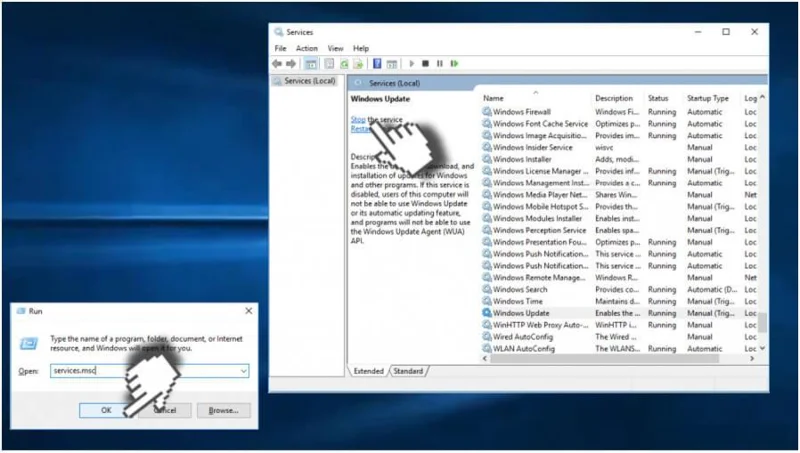Sort by the Status column header
Image resolution: width=800 pixels, height=453 pixels.
click(x=664, y=98)
